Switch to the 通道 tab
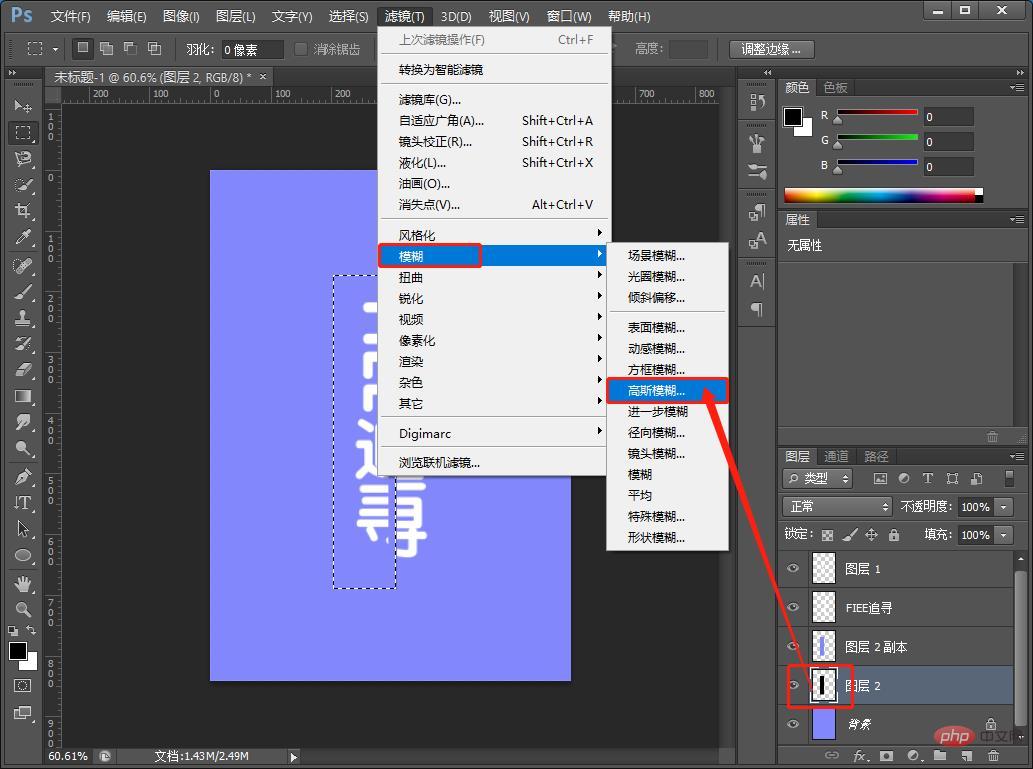The width and height of the screenshot is (1033, 769). tap(836, 456)
